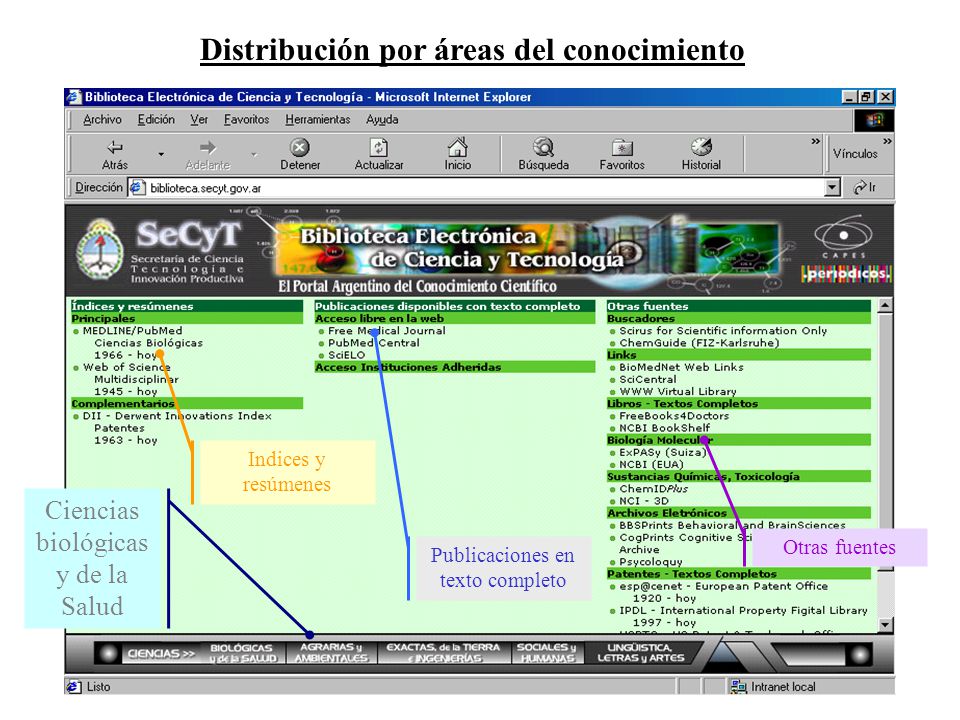Go to the Inicio home icon
Screen dimensions: 960x720
tap(457, 147)
